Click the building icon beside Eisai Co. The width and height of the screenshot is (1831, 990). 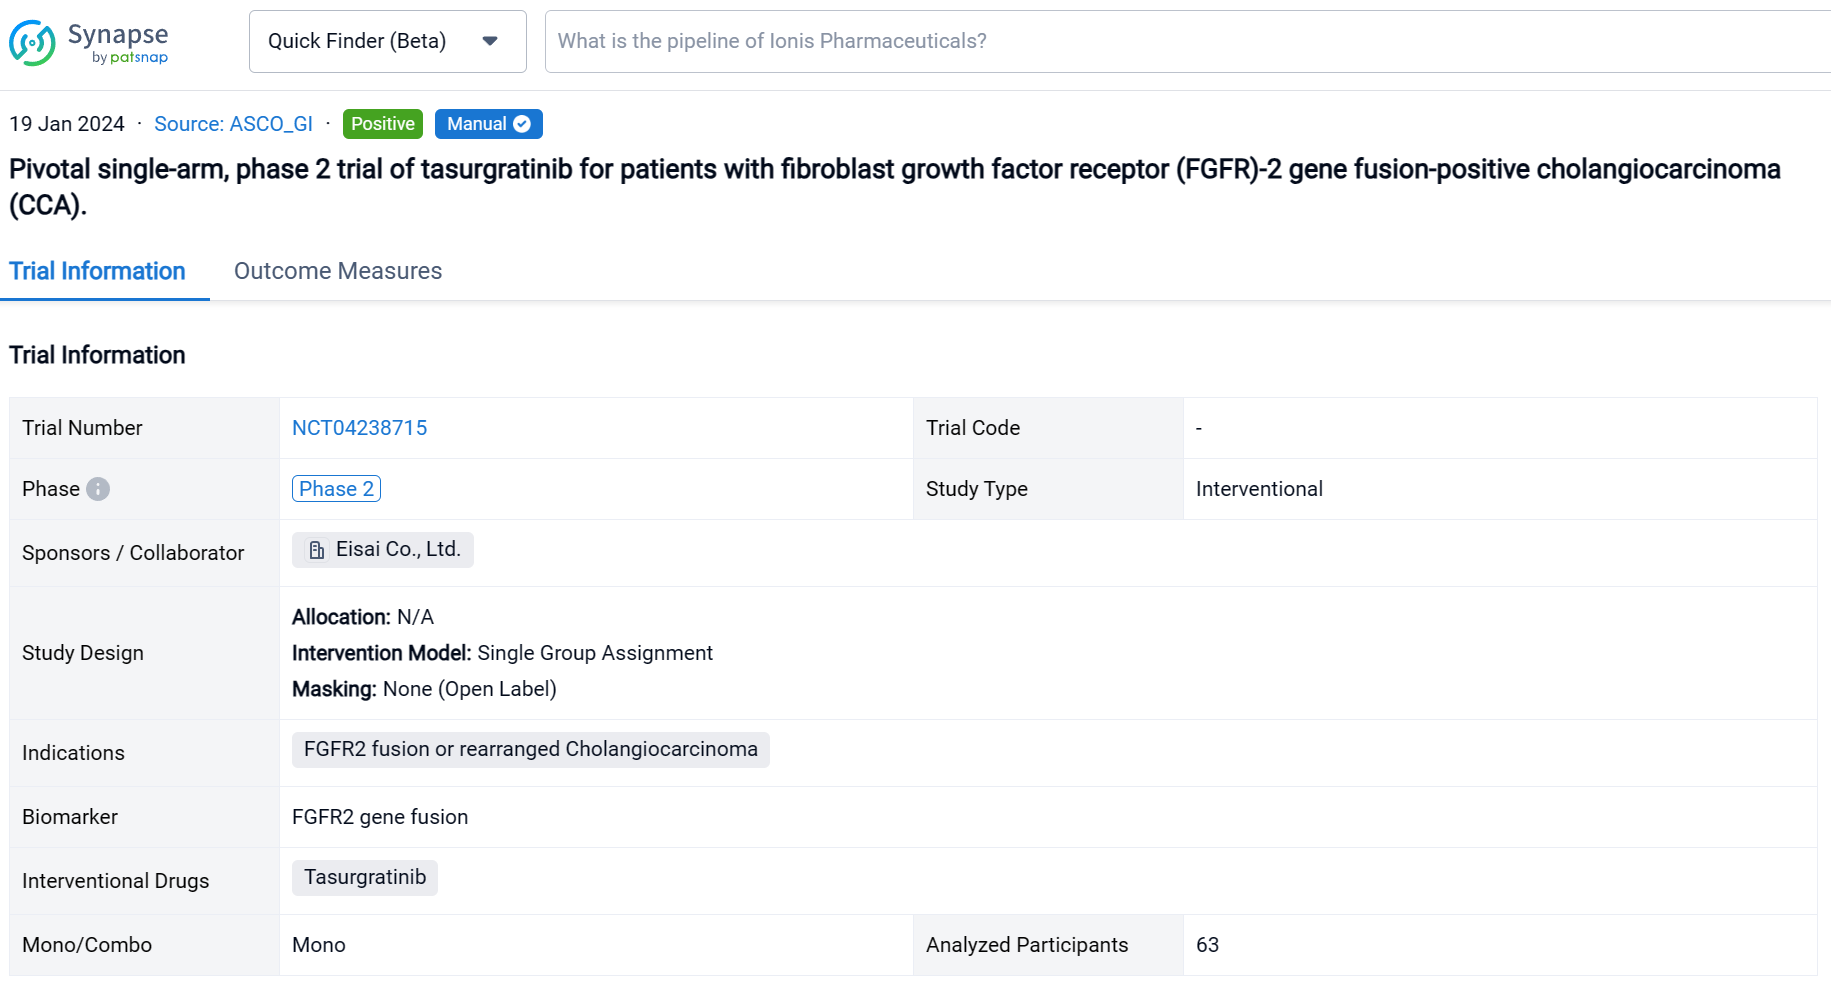point(317,550)
